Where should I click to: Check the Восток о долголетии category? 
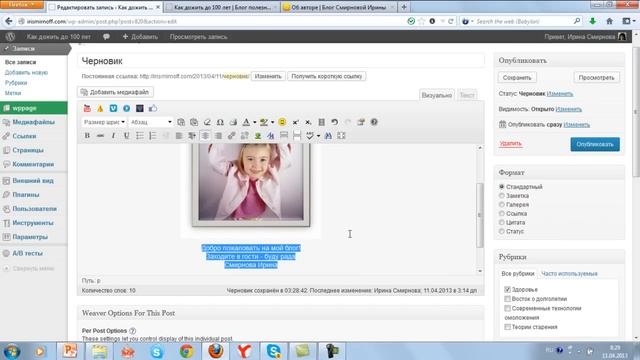tap(507, 299)
